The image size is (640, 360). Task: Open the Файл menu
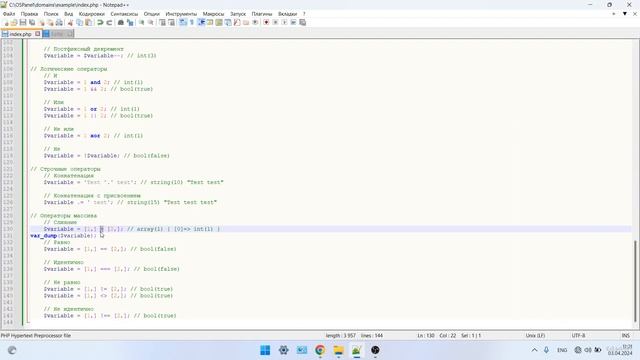point(9,14)
